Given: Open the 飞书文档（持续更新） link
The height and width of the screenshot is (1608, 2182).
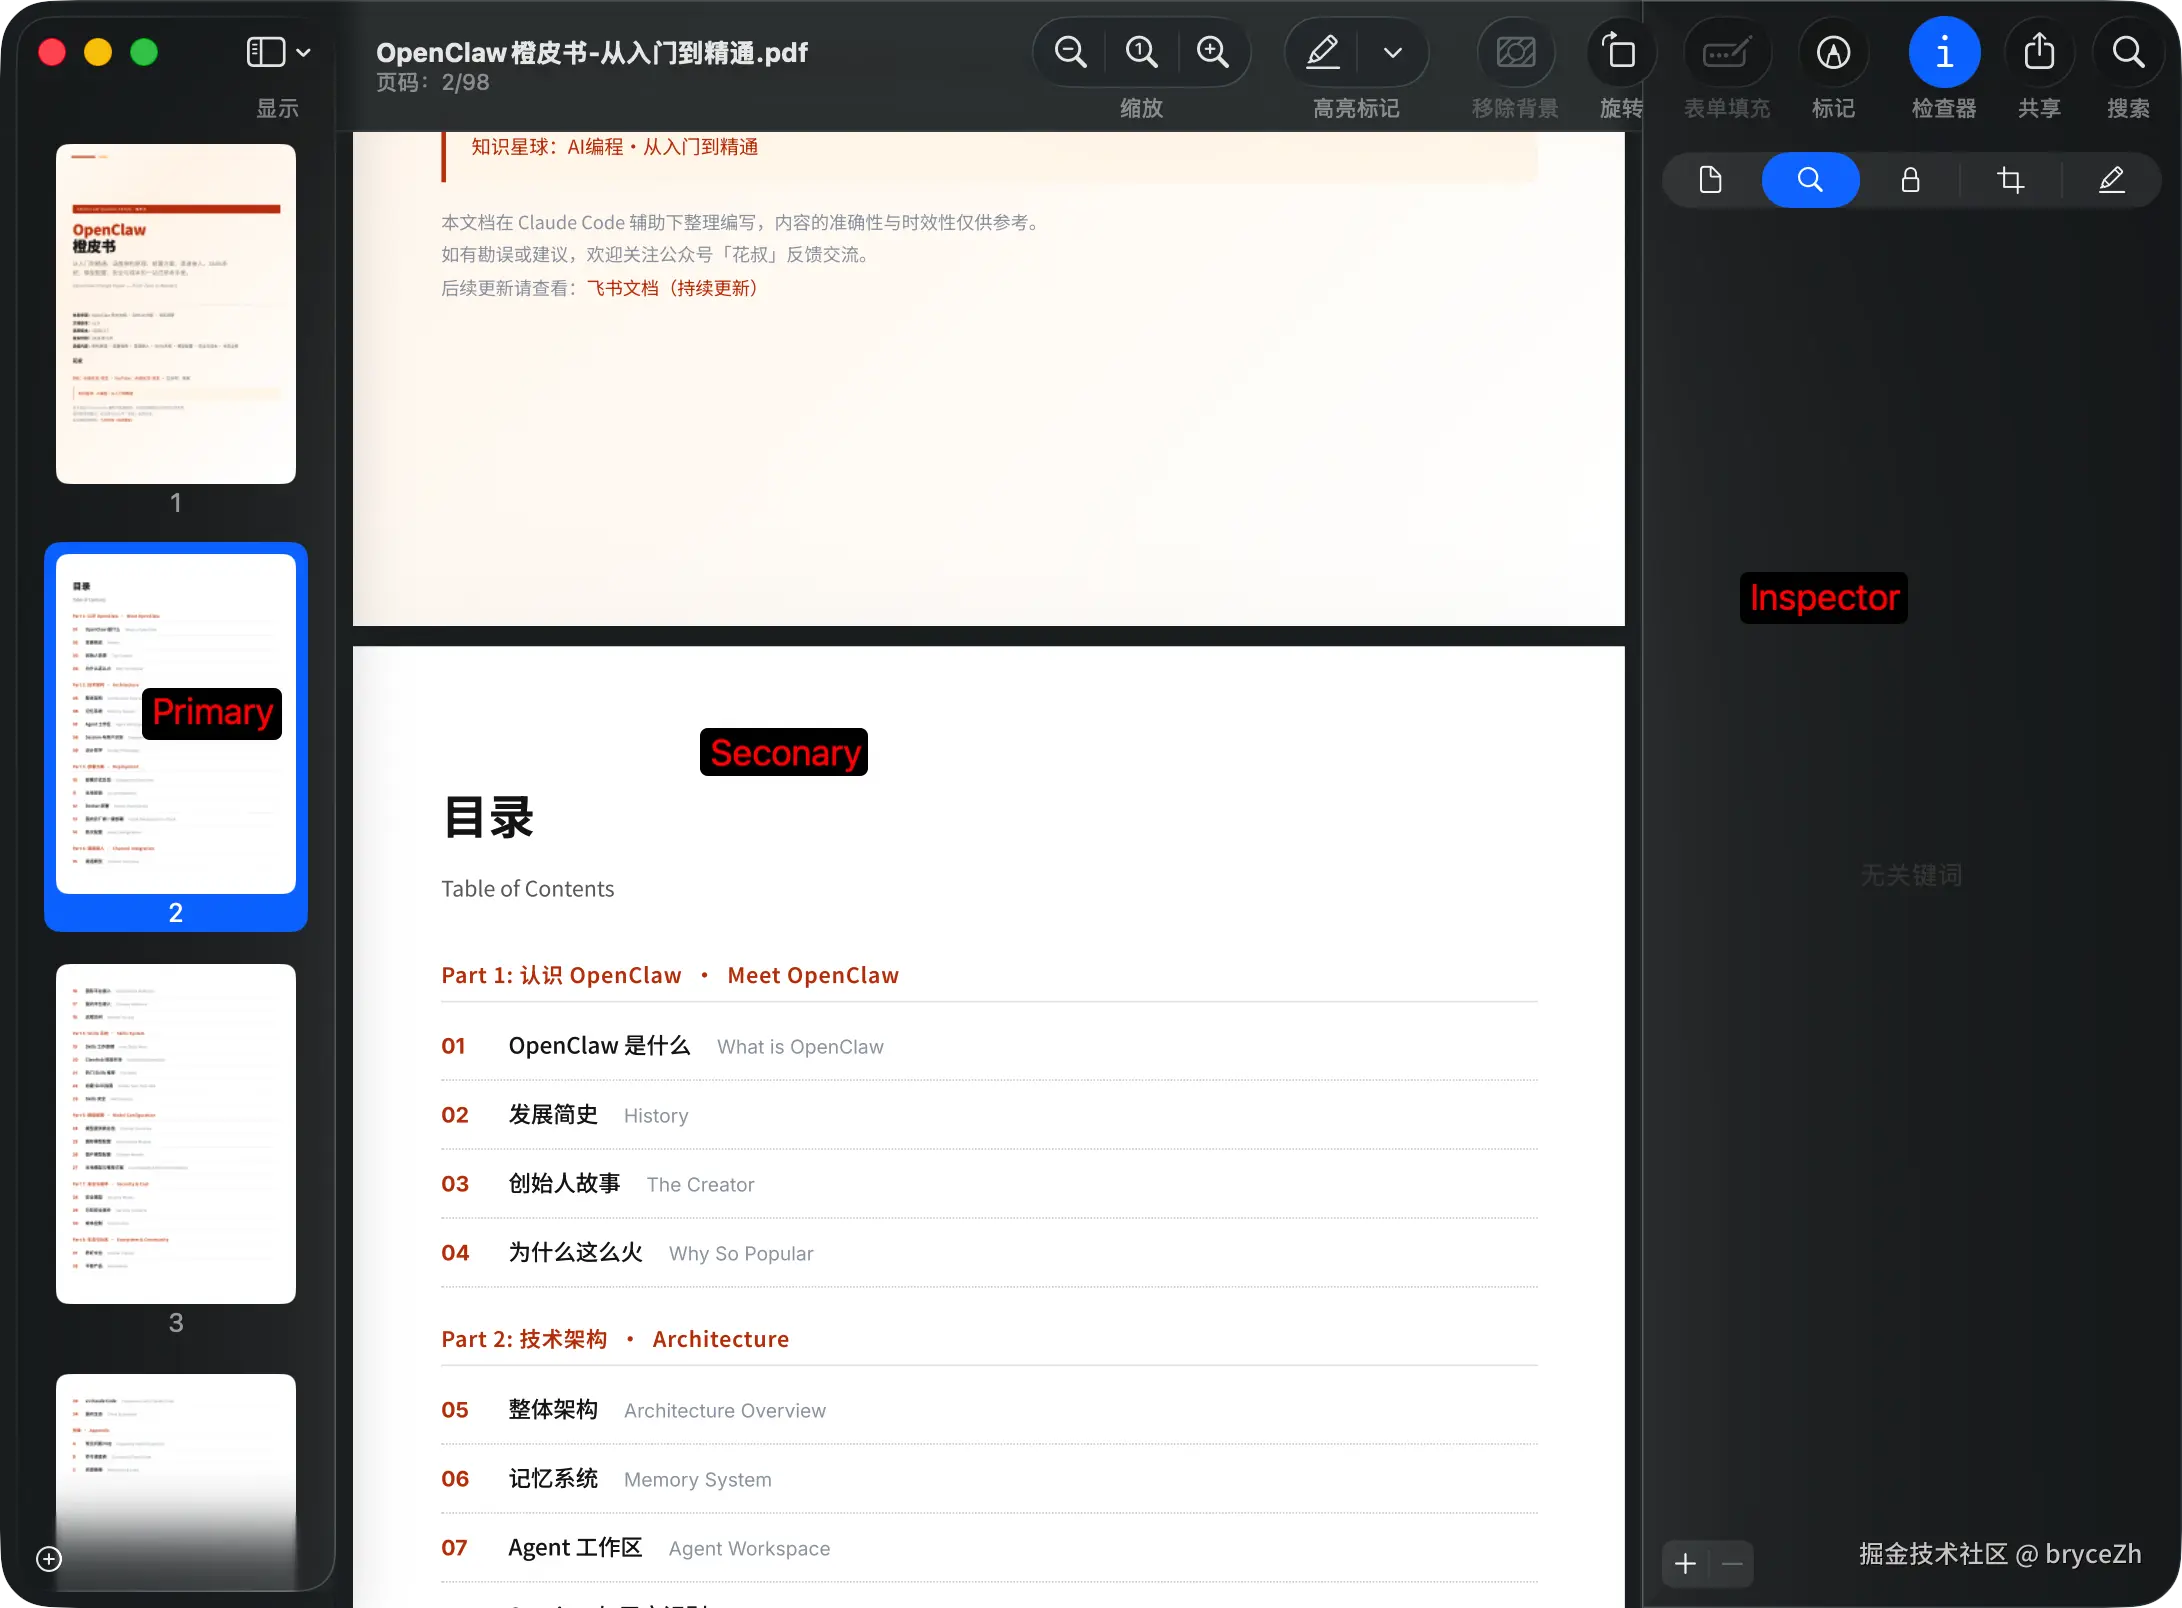Looking at the screenshot, I should tap(672, 288).
